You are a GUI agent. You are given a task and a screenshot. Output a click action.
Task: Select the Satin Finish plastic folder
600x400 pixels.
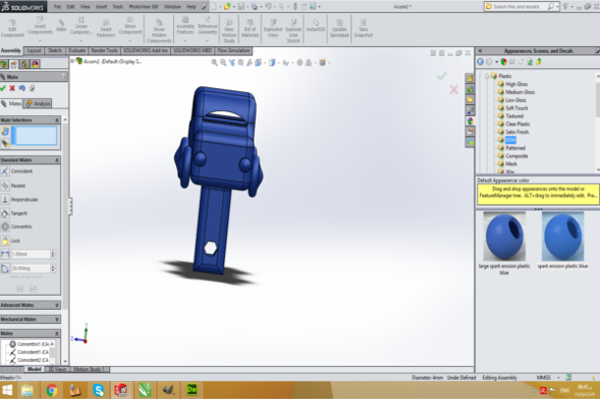tap(517, 132)
